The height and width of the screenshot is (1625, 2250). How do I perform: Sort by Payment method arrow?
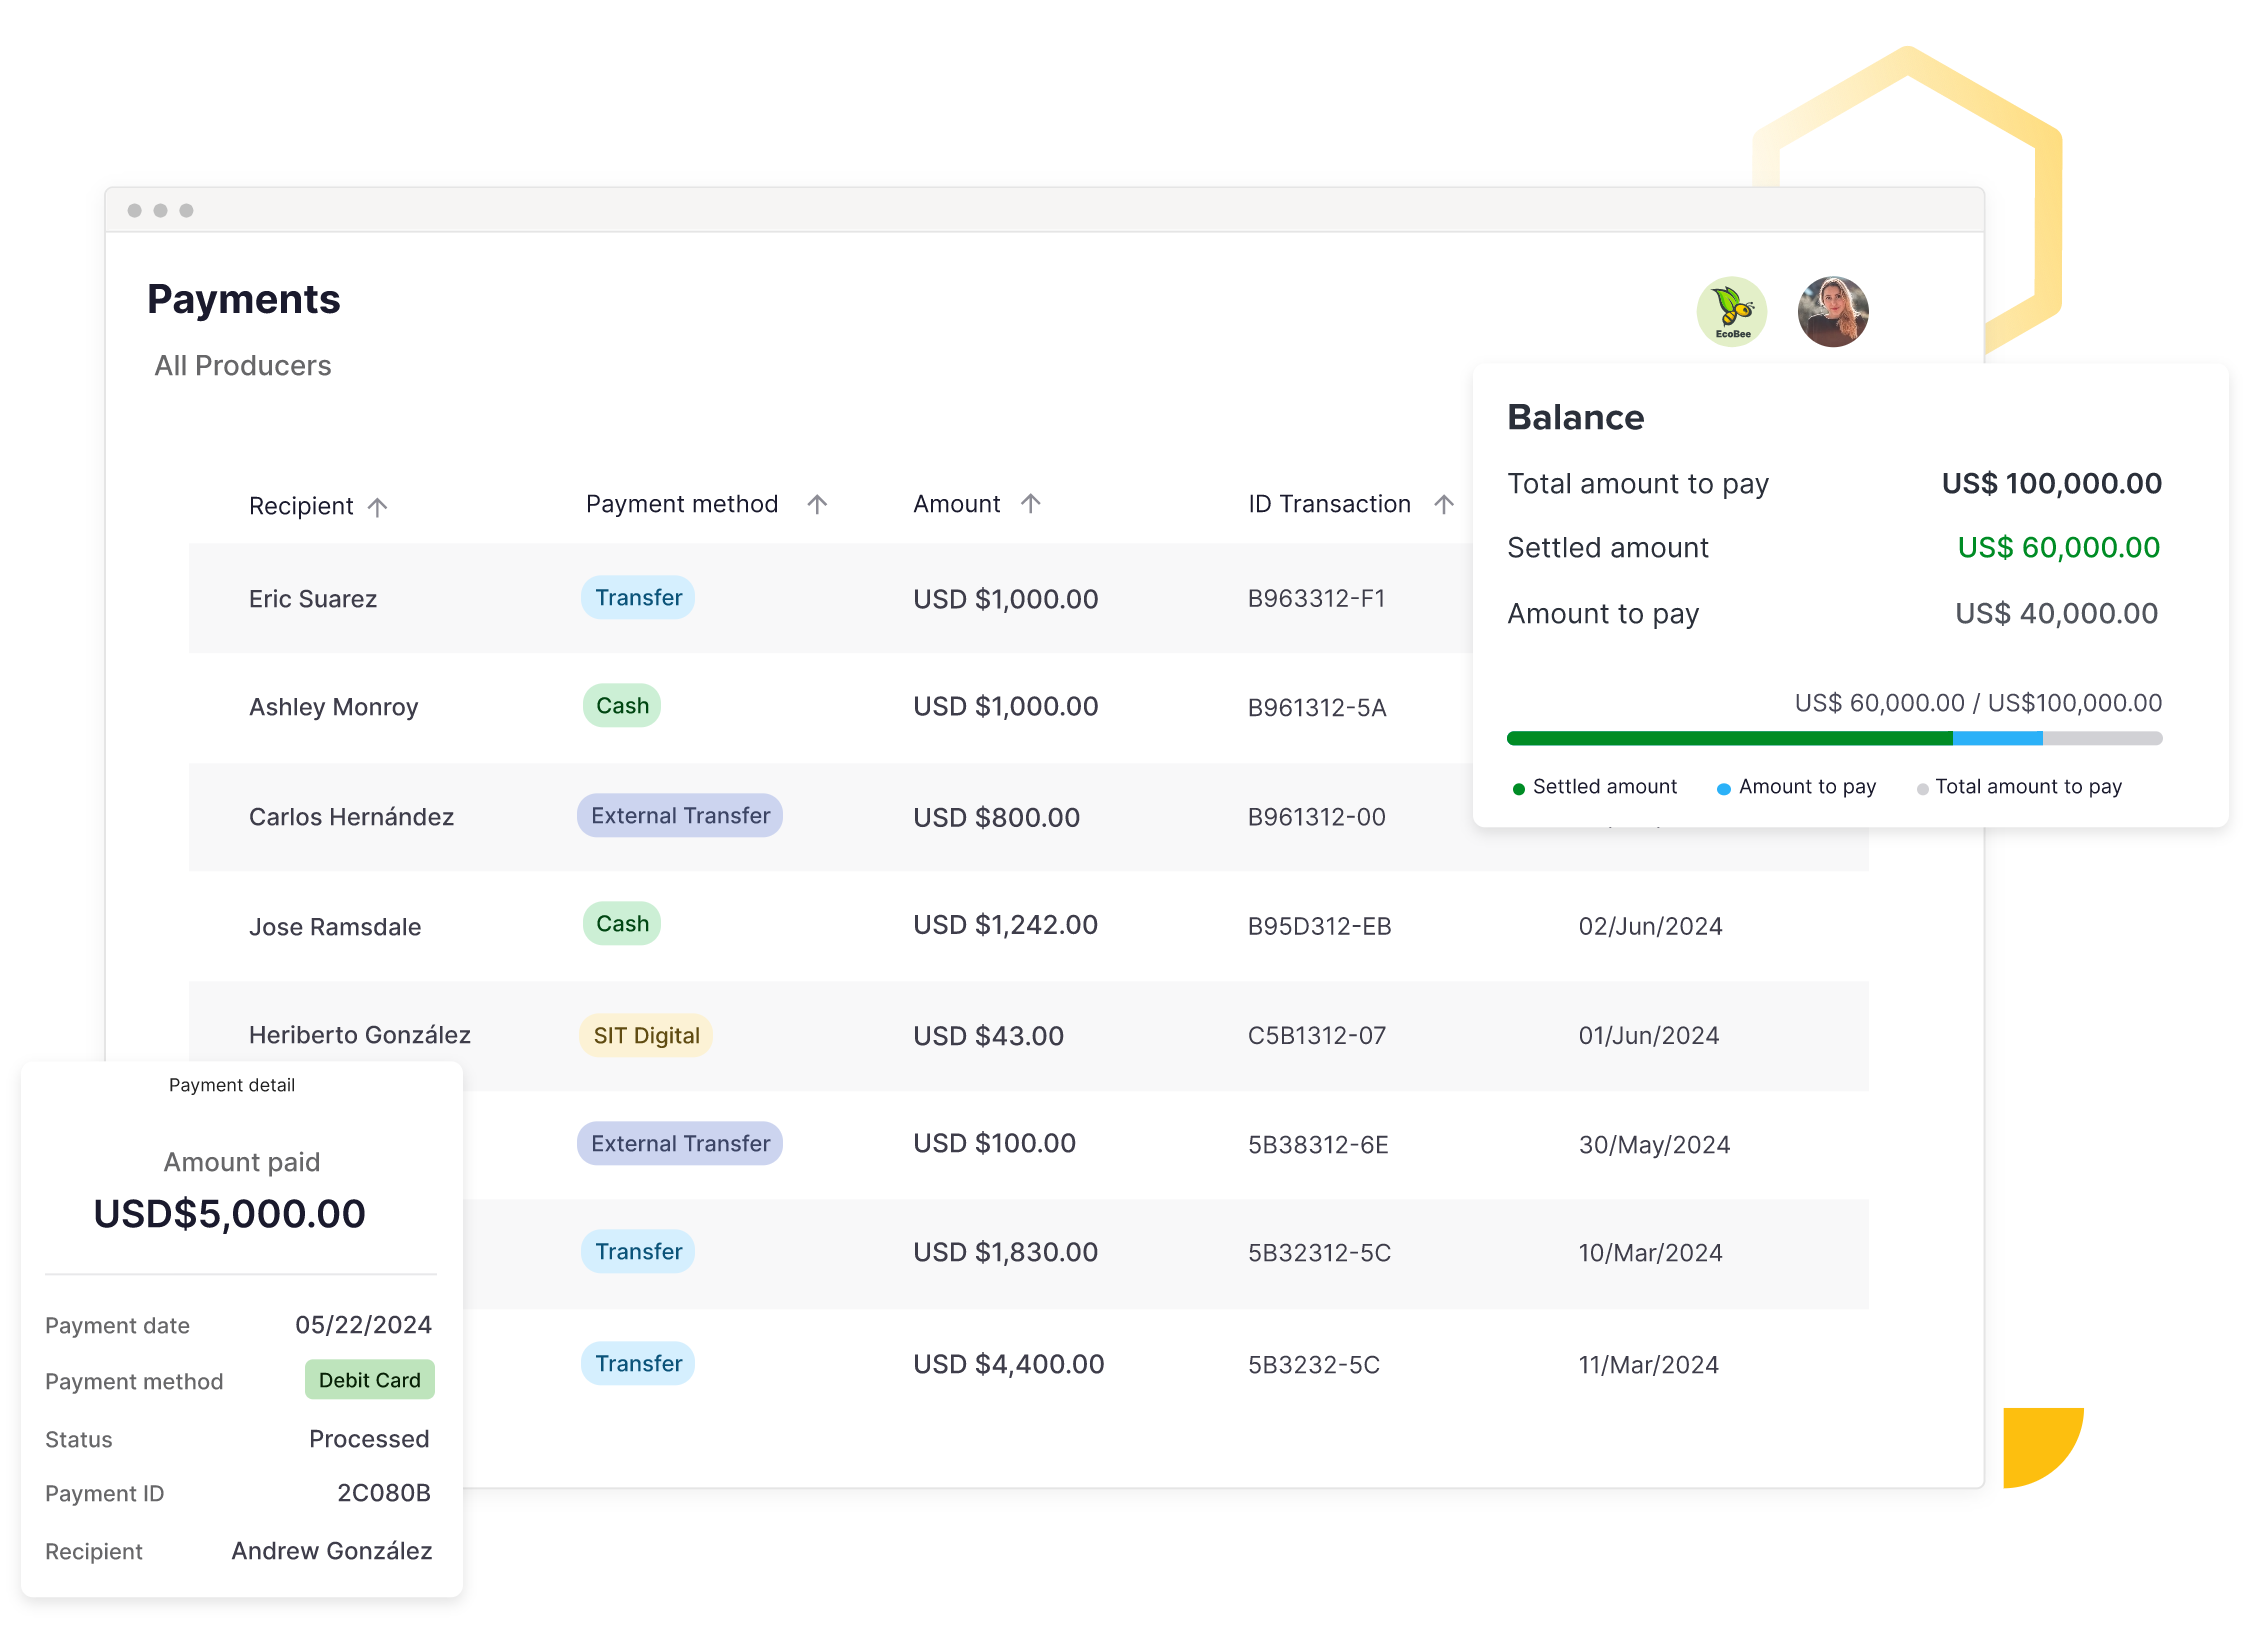[x=817, y=504]
